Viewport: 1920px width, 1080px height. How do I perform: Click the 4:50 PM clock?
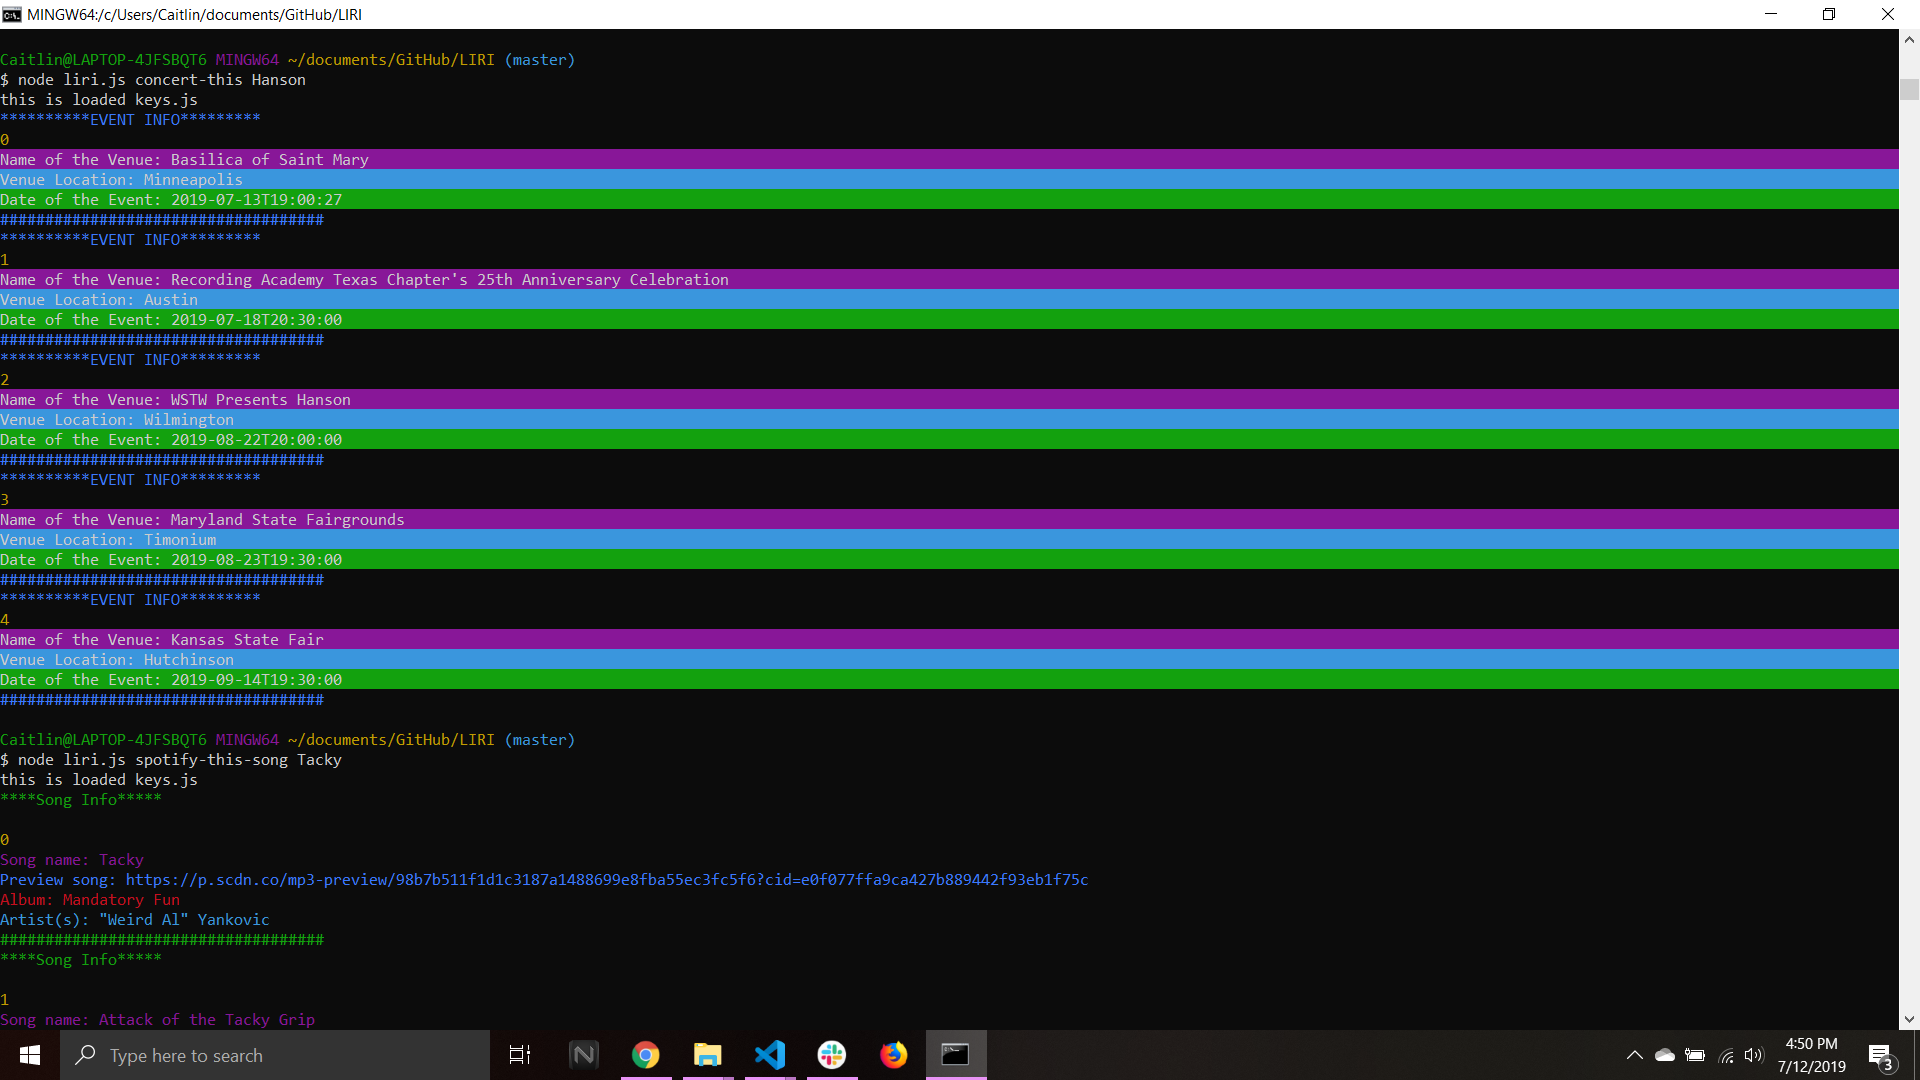pos(1811,1055)
